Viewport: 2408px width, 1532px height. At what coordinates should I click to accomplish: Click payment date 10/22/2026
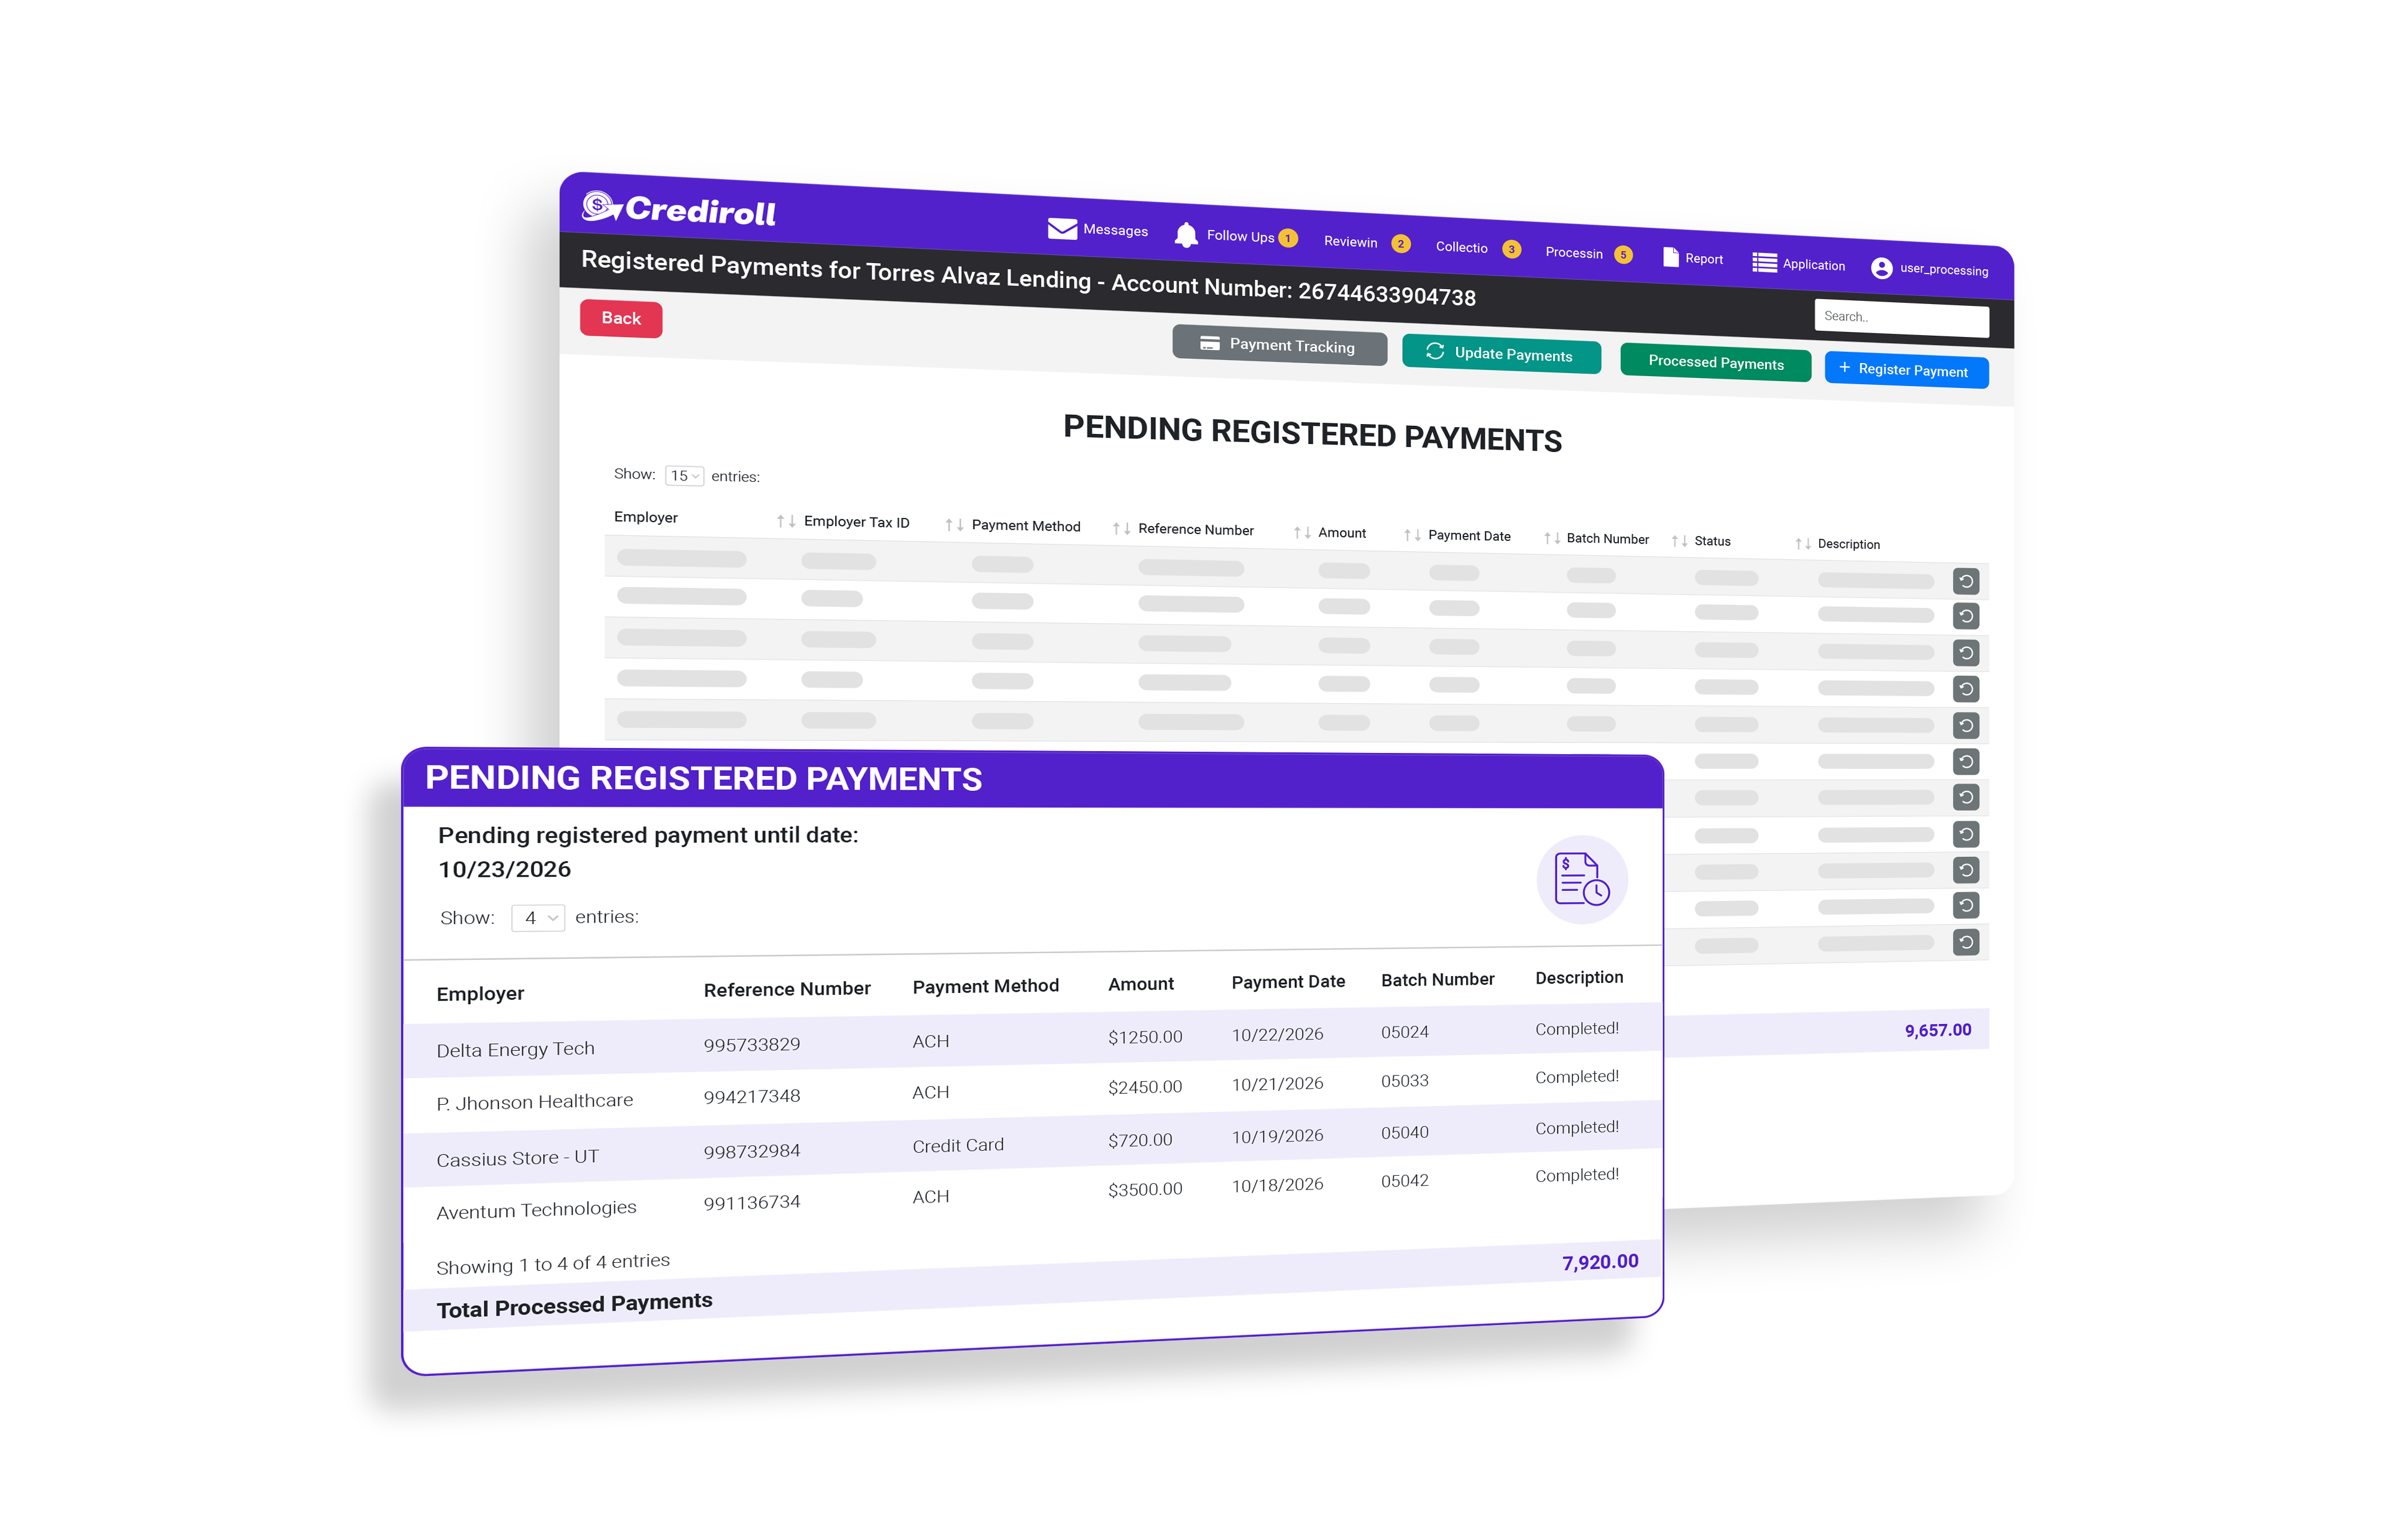tap(1277, 1035)
